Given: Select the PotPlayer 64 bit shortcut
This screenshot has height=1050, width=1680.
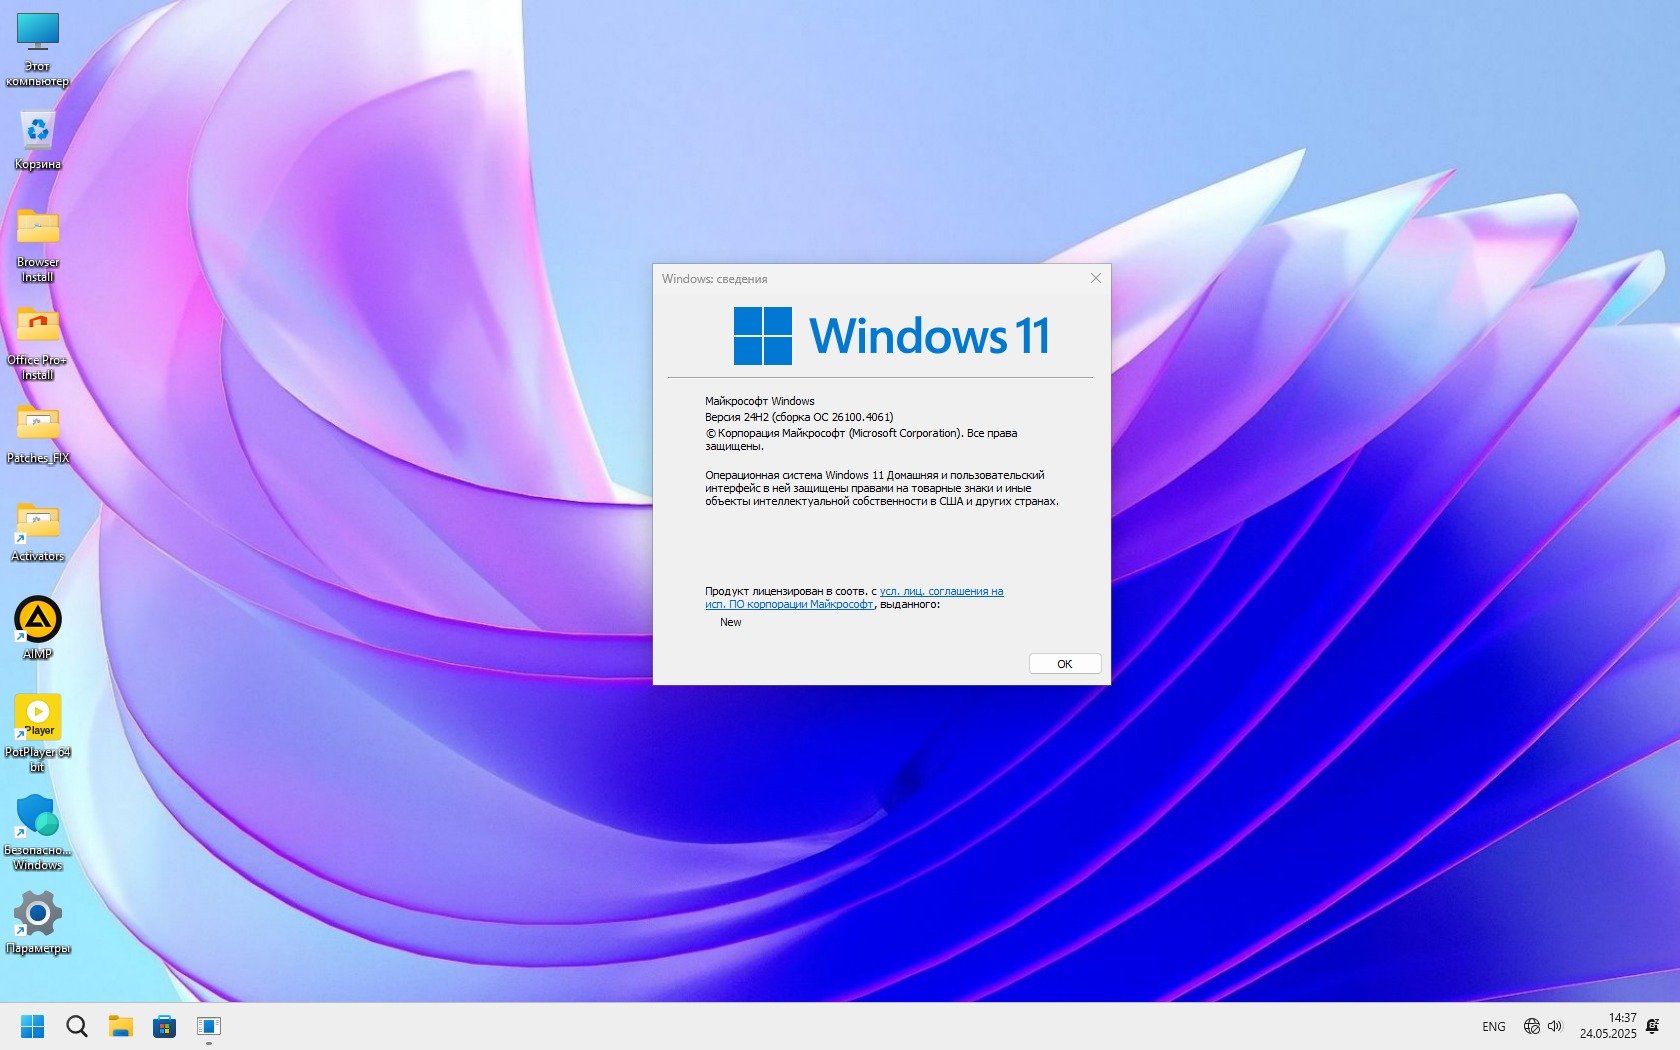Looking at the screenshot, I should [38, 733].
